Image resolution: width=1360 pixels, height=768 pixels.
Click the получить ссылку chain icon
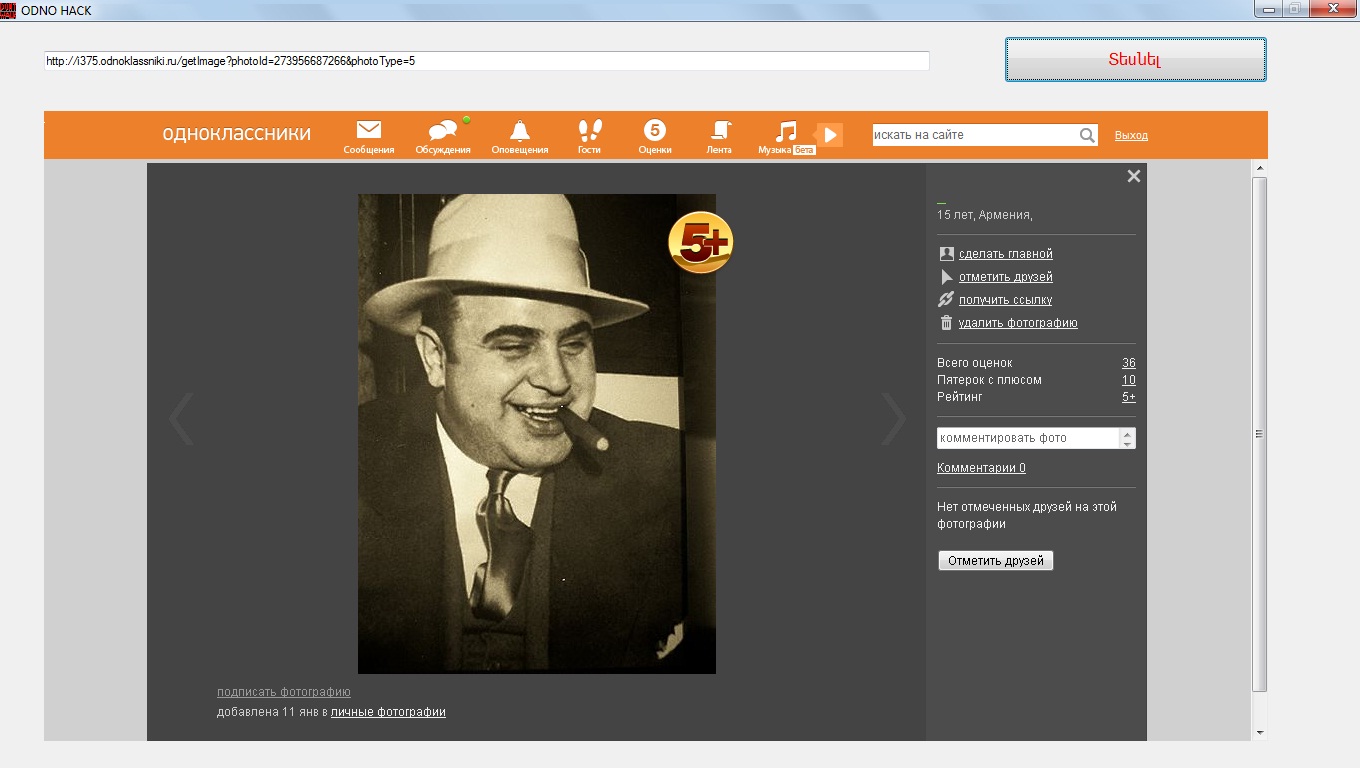pos(946,300)
